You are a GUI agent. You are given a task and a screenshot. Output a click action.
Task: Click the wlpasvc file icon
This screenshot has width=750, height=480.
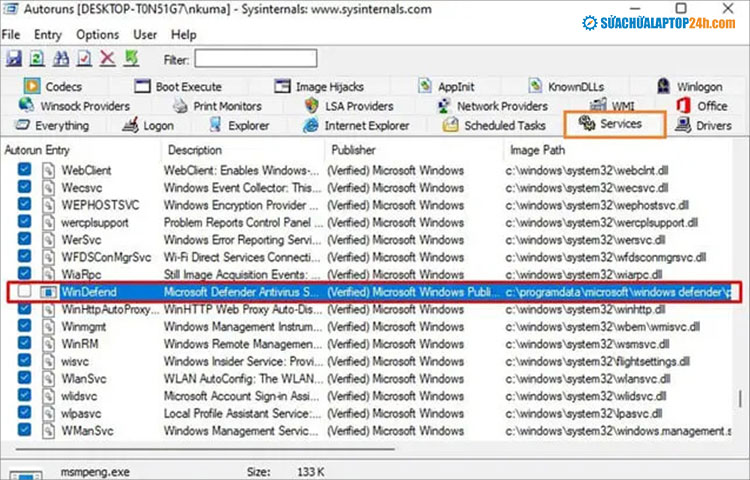[x=48, y=414]
